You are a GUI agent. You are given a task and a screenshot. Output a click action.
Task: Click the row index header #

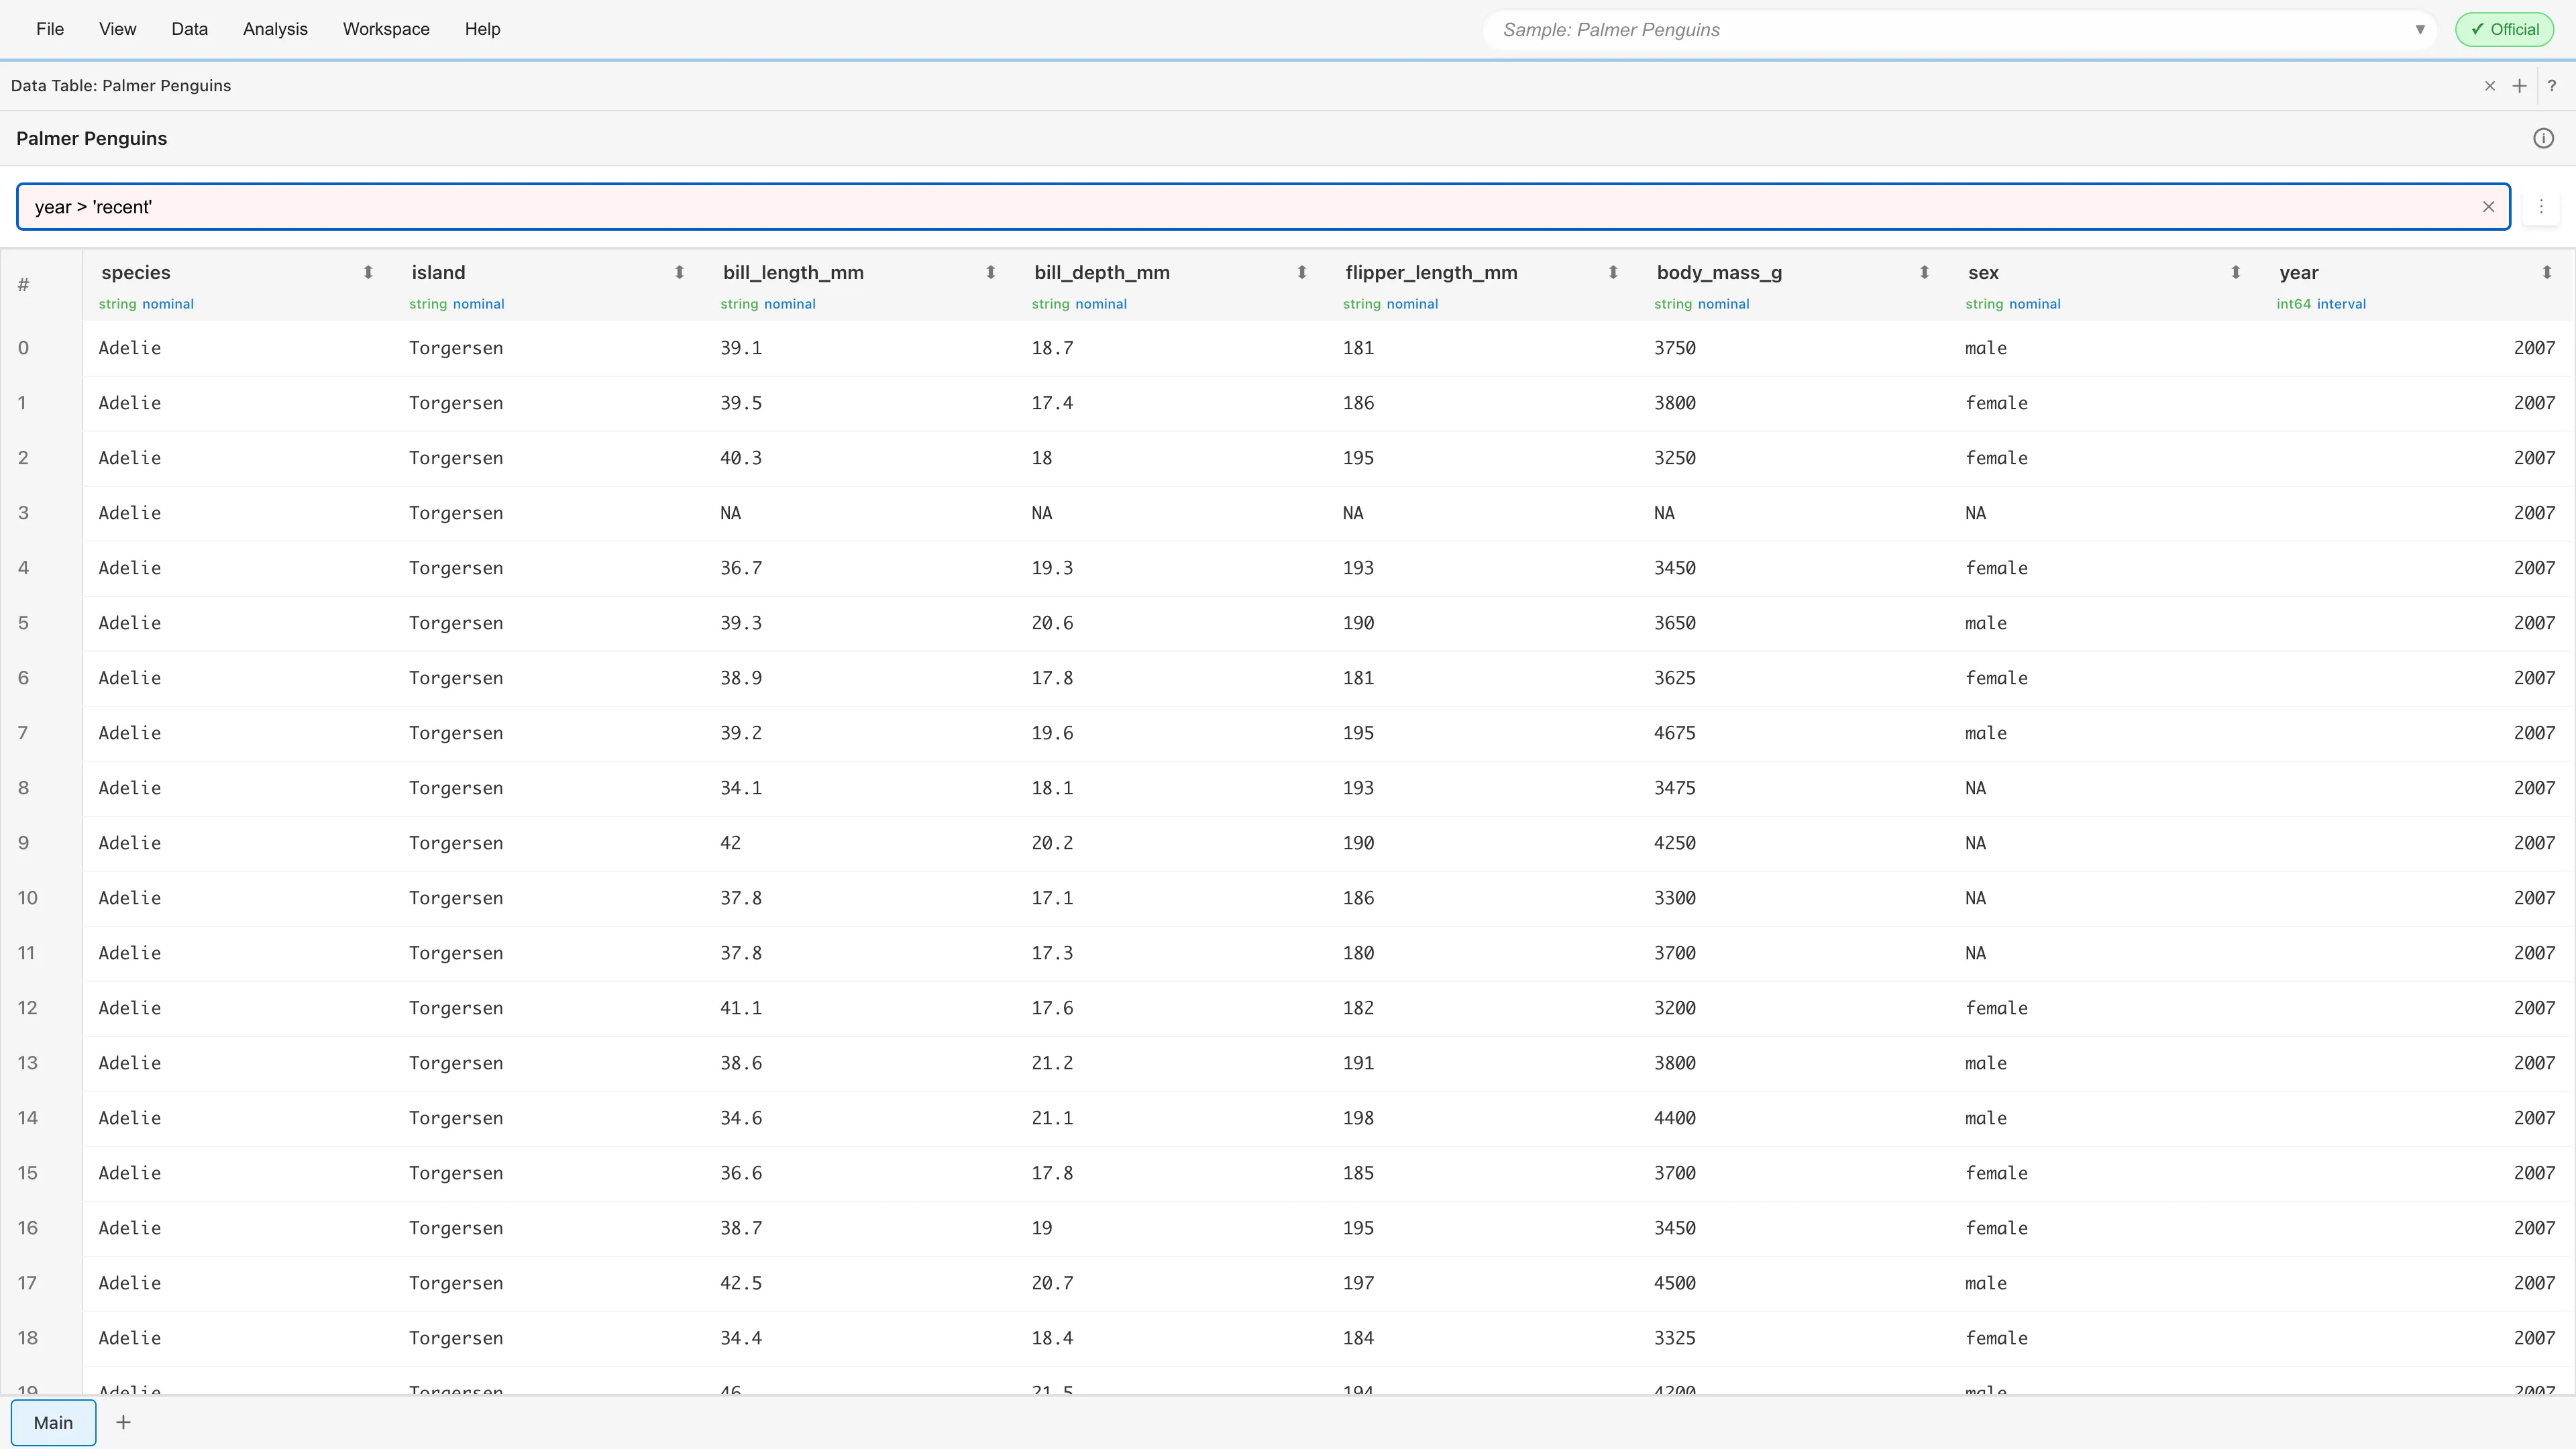coord(23,285)
